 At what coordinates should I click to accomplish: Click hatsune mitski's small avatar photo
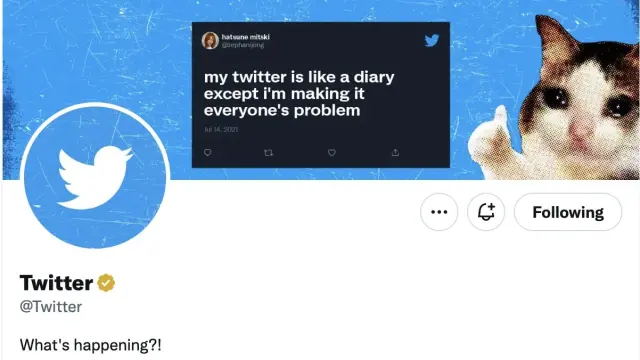210,41
